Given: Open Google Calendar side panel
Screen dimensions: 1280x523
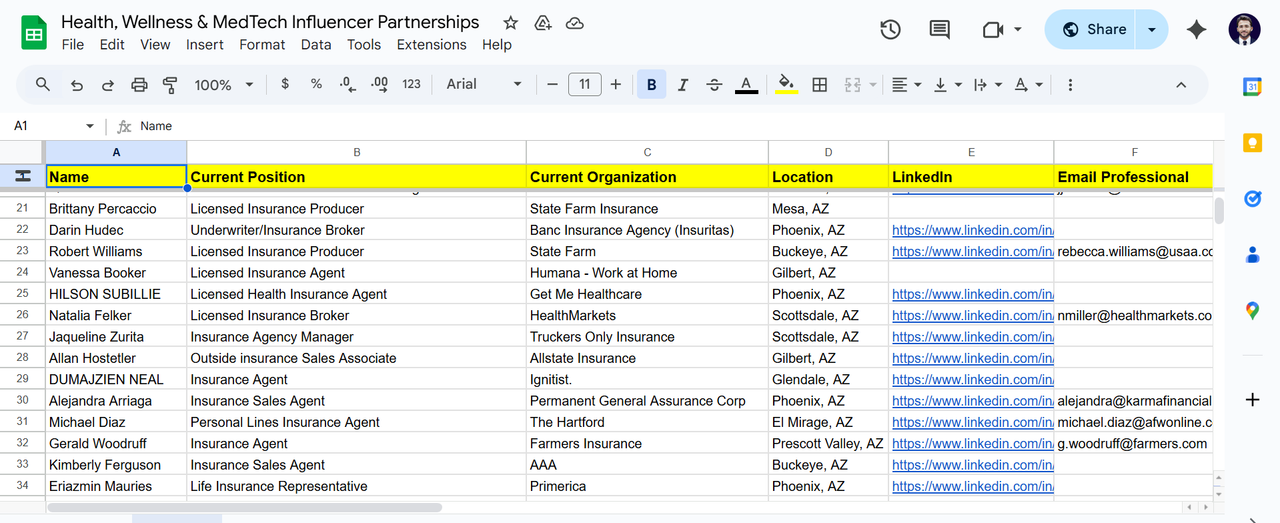Looking at the screenshot, I should tap(1252, 87).
